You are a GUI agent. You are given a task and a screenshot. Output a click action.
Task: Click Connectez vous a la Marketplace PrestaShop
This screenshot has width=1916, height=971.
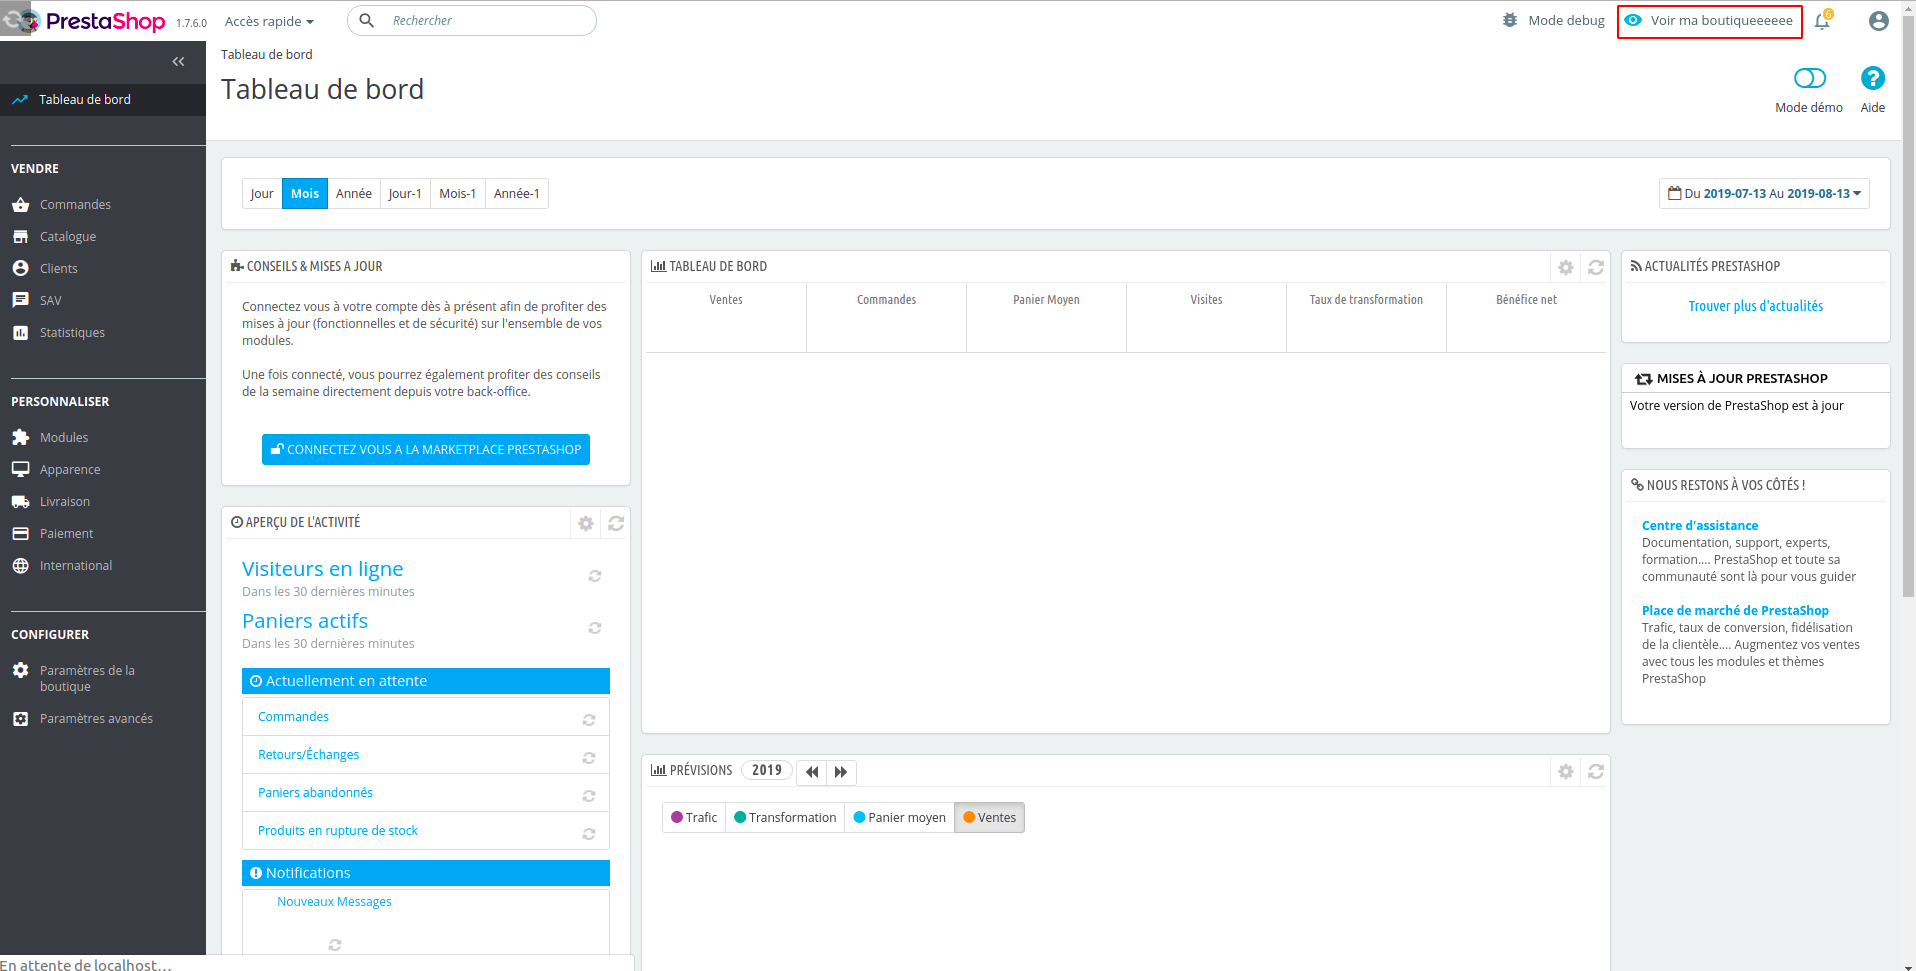(x=425, y=449)
